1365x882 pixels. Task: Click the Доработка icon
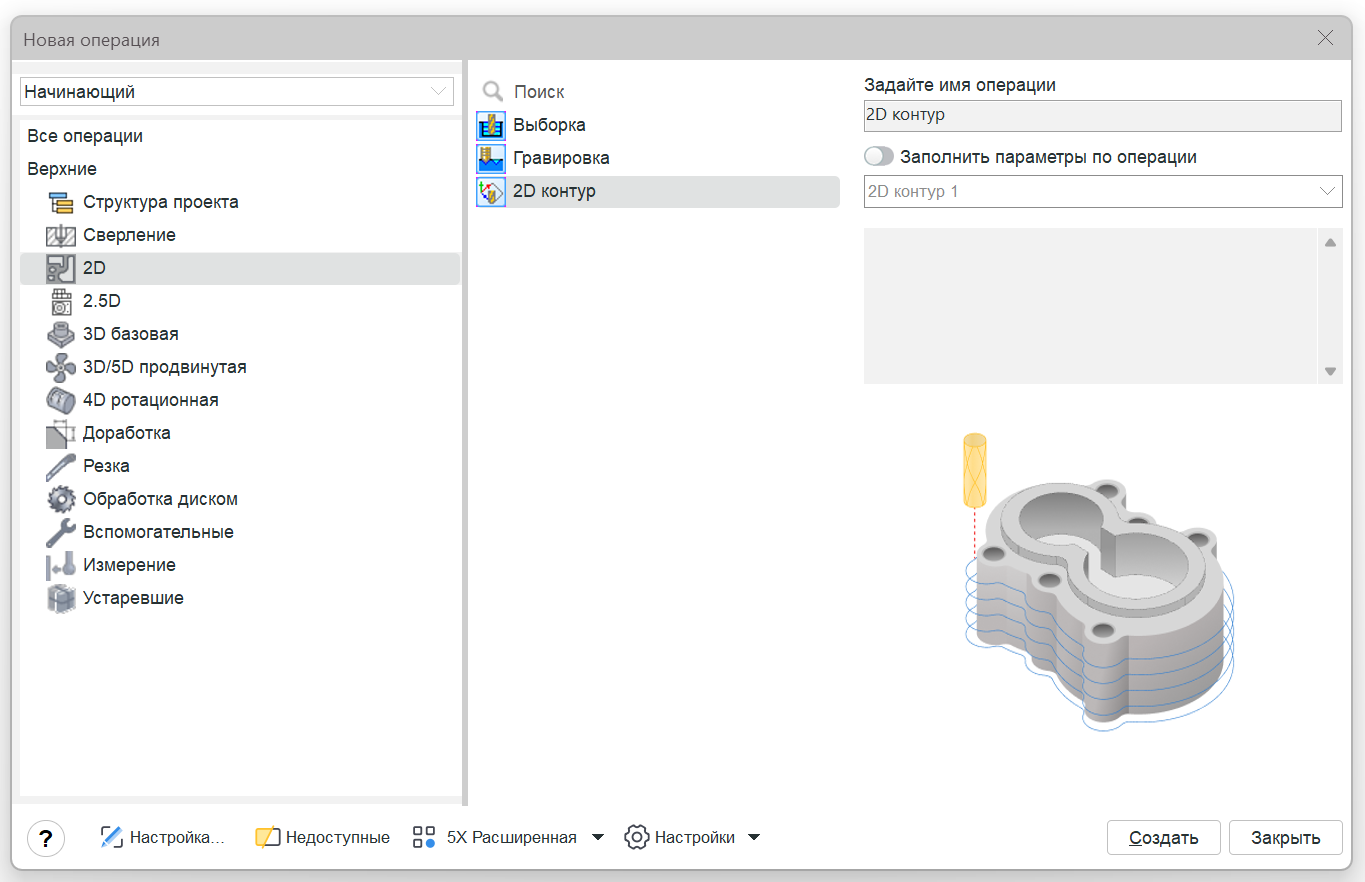61,434
